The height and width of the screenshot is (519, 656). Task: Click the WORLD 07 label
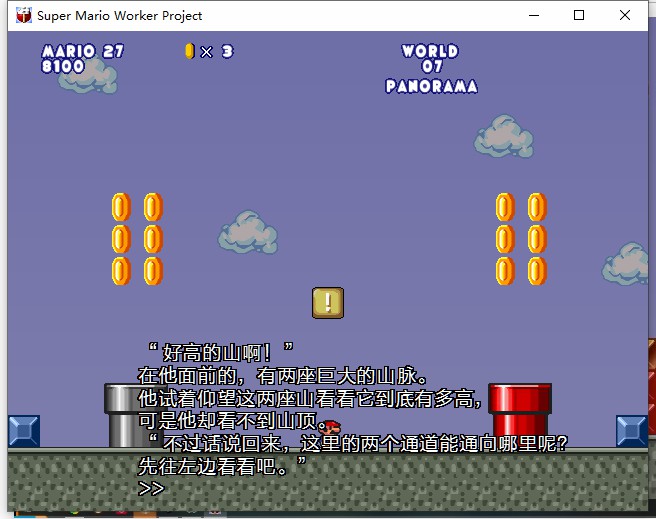[430, 58]
